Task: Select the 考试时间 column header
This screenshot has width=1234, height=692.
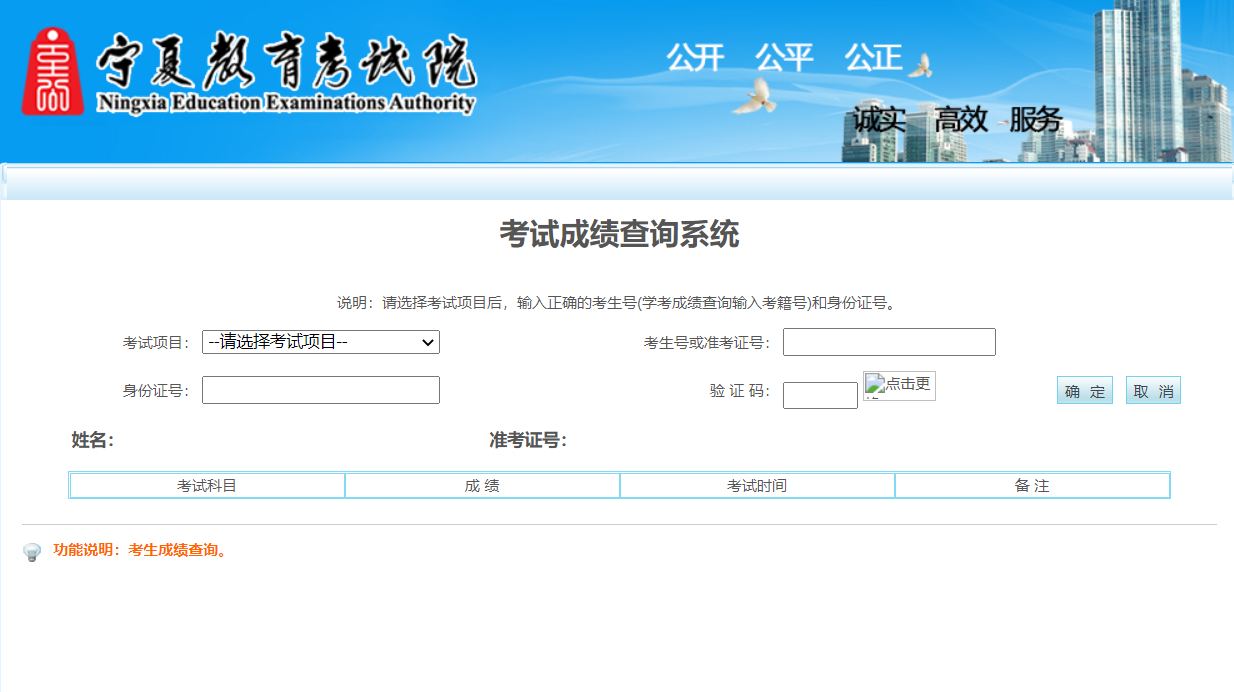Action: pyautogui.click(x=757, y=486)
